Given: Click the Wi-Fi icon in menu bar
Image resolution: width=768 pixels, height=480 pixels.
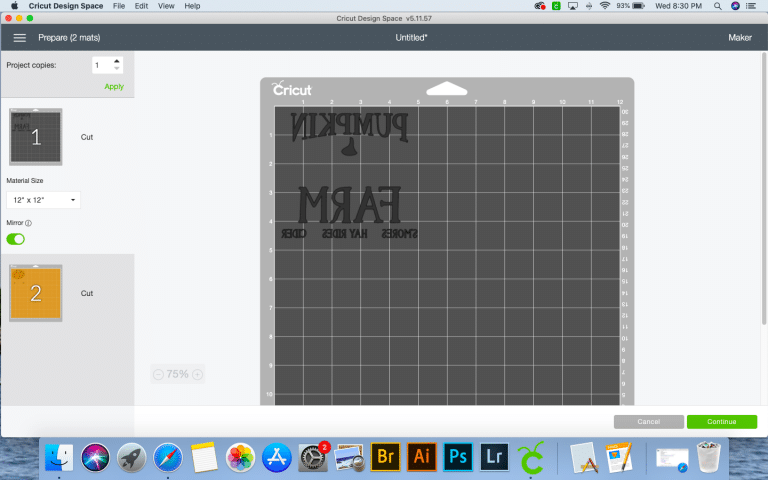Looking at the screenshot, I should tap(605, 6).
